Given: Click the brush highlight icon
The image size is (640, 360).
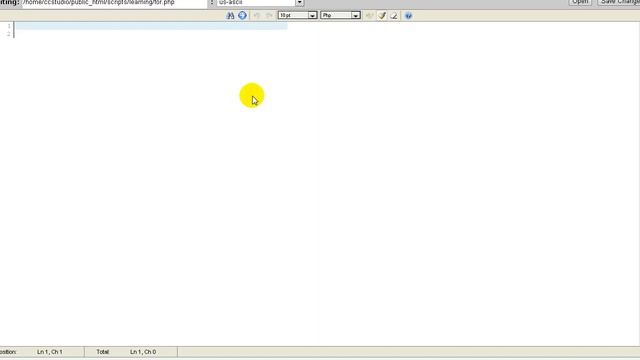Looking at the screenshot, I should pyautogui.click(x=382, y=16).
